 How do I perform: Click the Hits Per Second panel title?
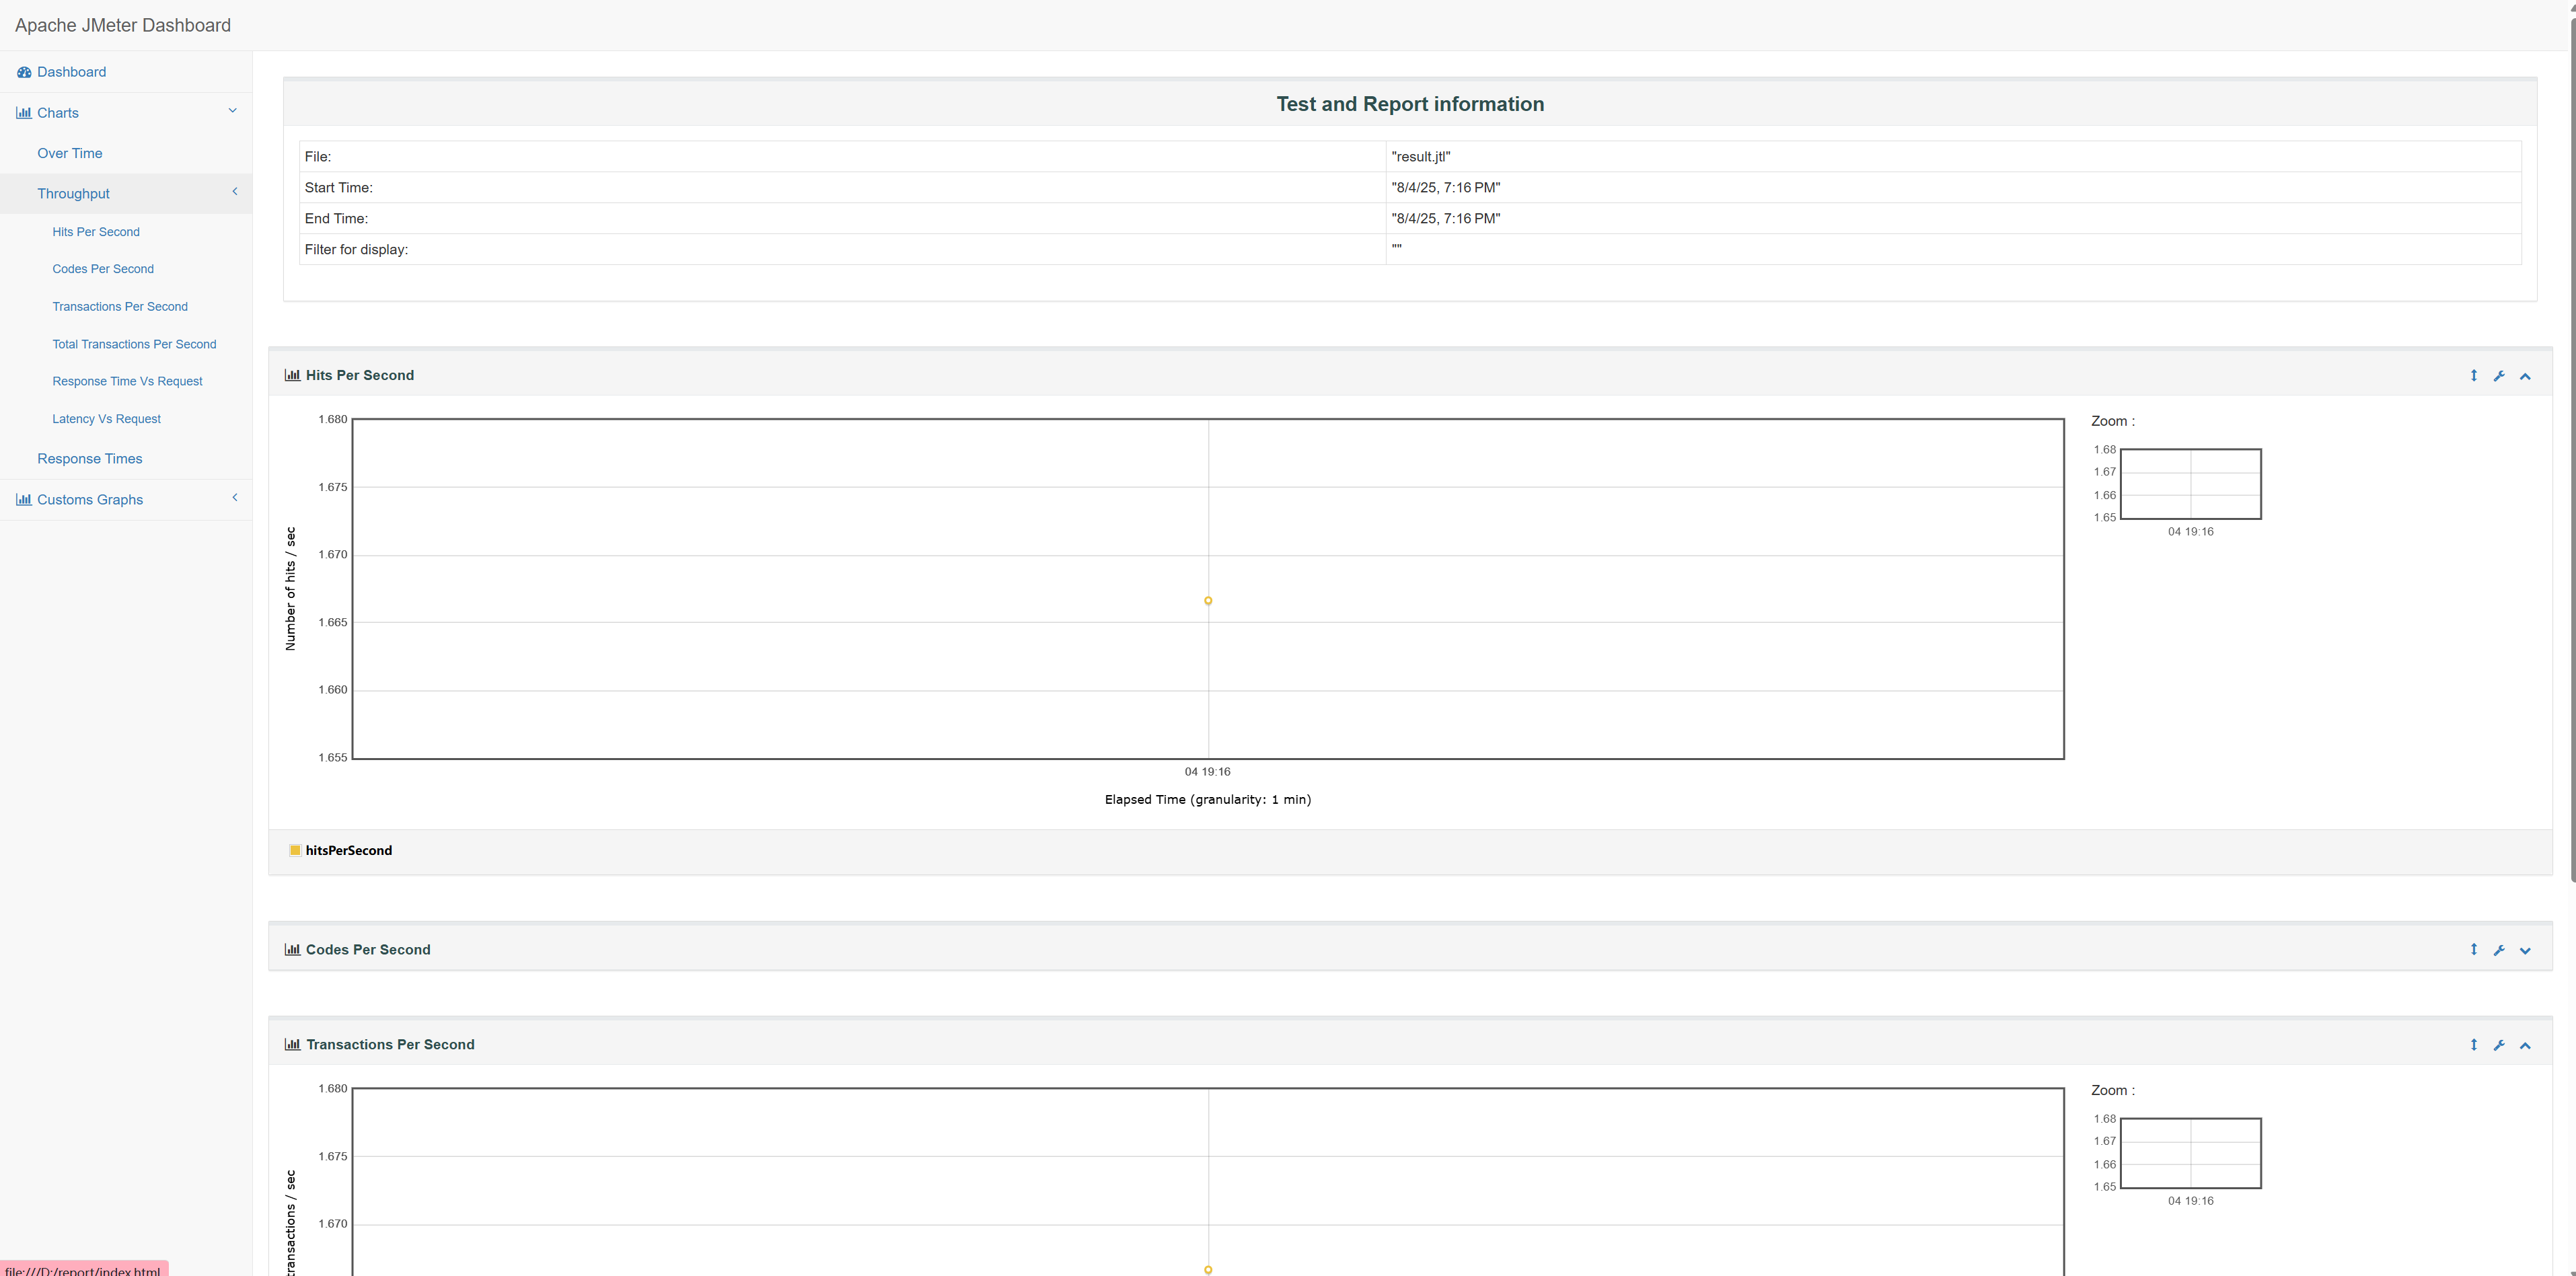pos(360,375)
